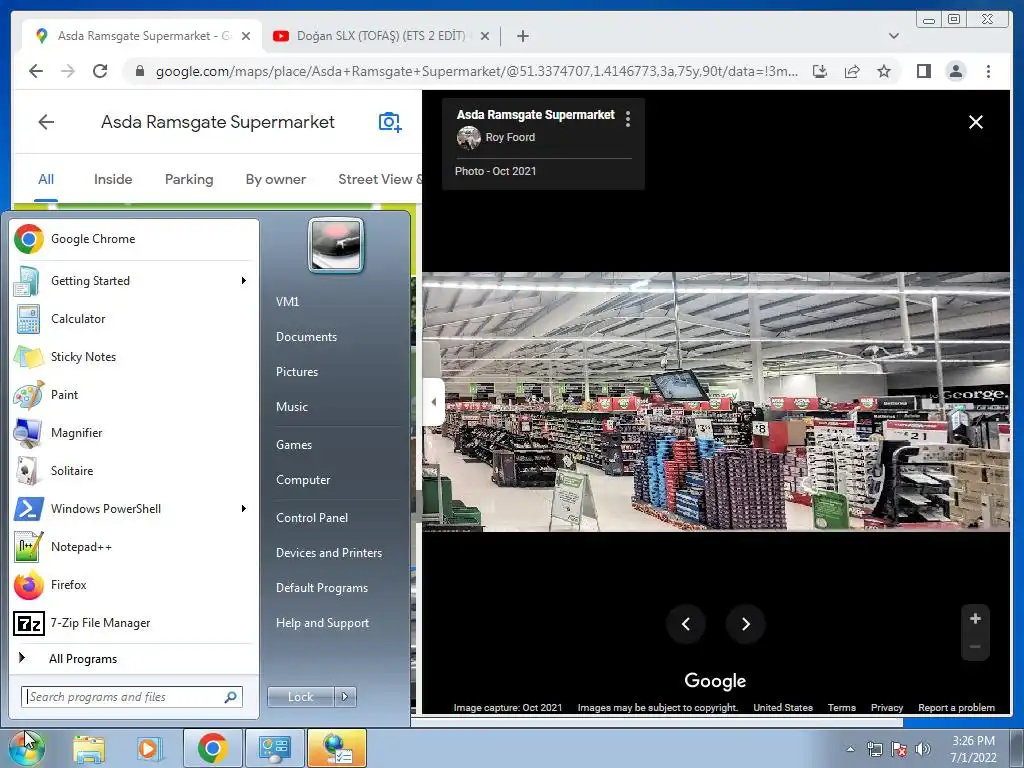
Task: Open Devices and Printers
Action: [328, 553]
